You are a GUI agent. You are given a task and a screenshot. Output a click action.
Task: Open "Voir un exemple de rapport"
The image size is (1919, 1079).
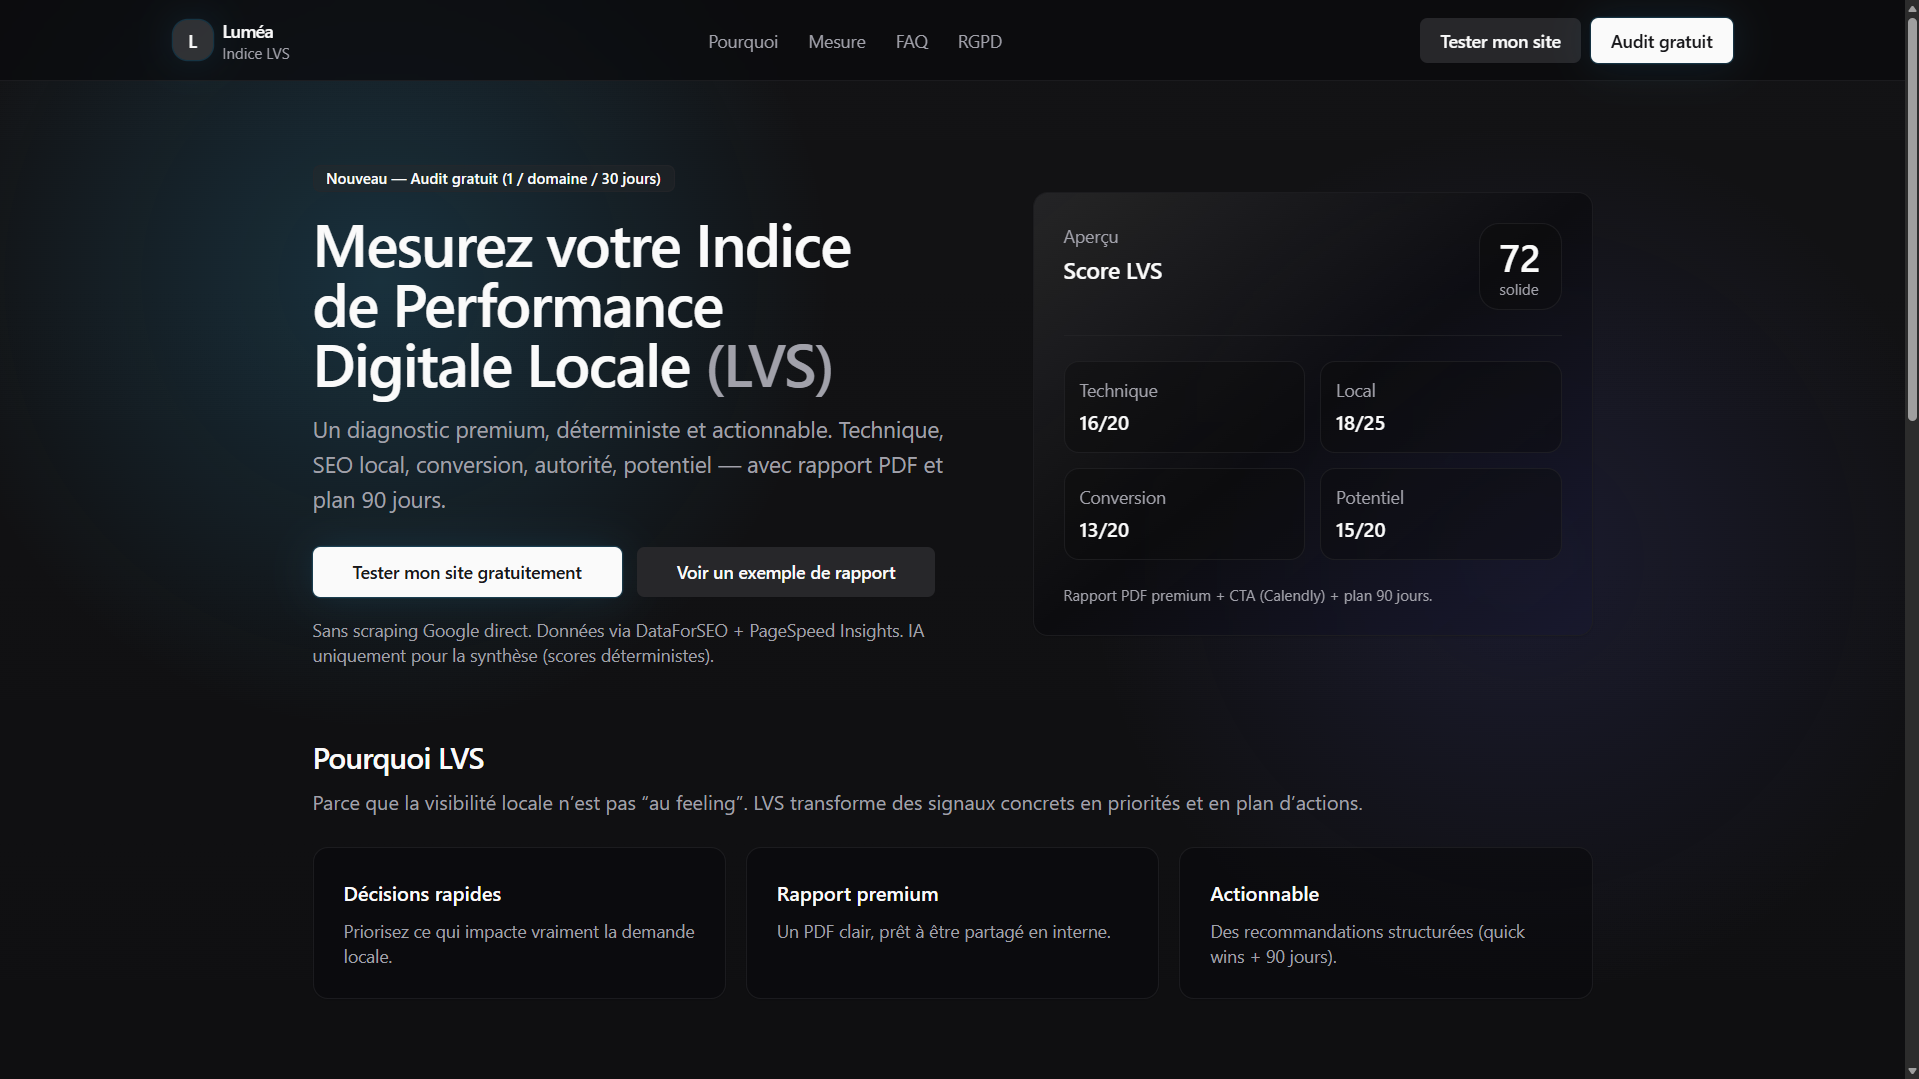point(785,572)
